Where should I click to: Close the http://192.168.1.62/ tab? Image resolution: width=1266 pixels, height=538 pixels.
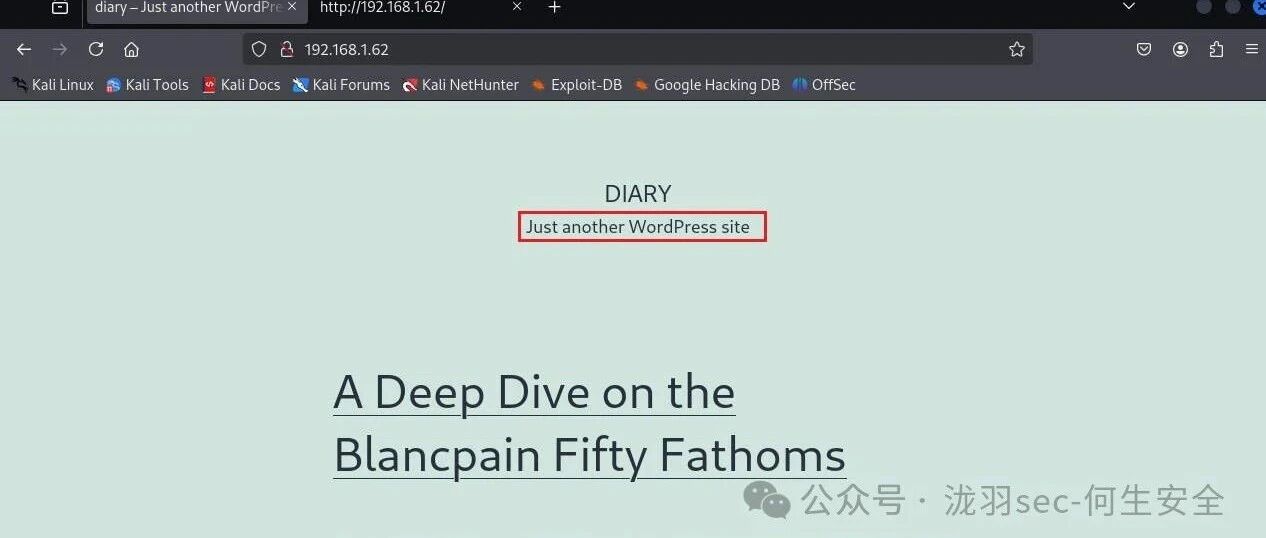point(516,8)
